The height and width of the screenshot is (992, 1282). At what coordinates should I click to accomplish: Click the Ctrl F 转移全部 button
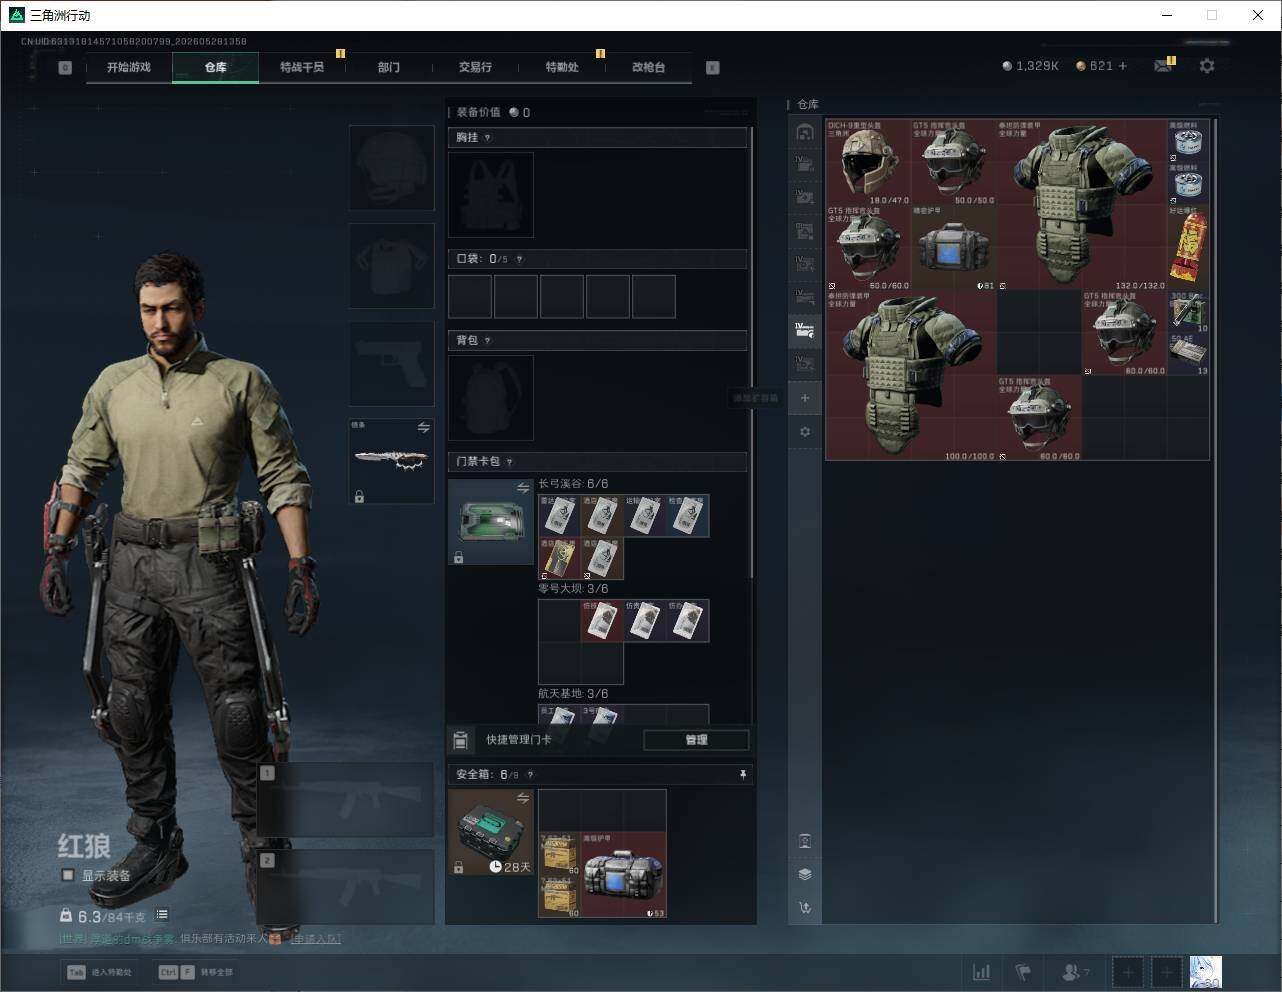tap(196, 972)
